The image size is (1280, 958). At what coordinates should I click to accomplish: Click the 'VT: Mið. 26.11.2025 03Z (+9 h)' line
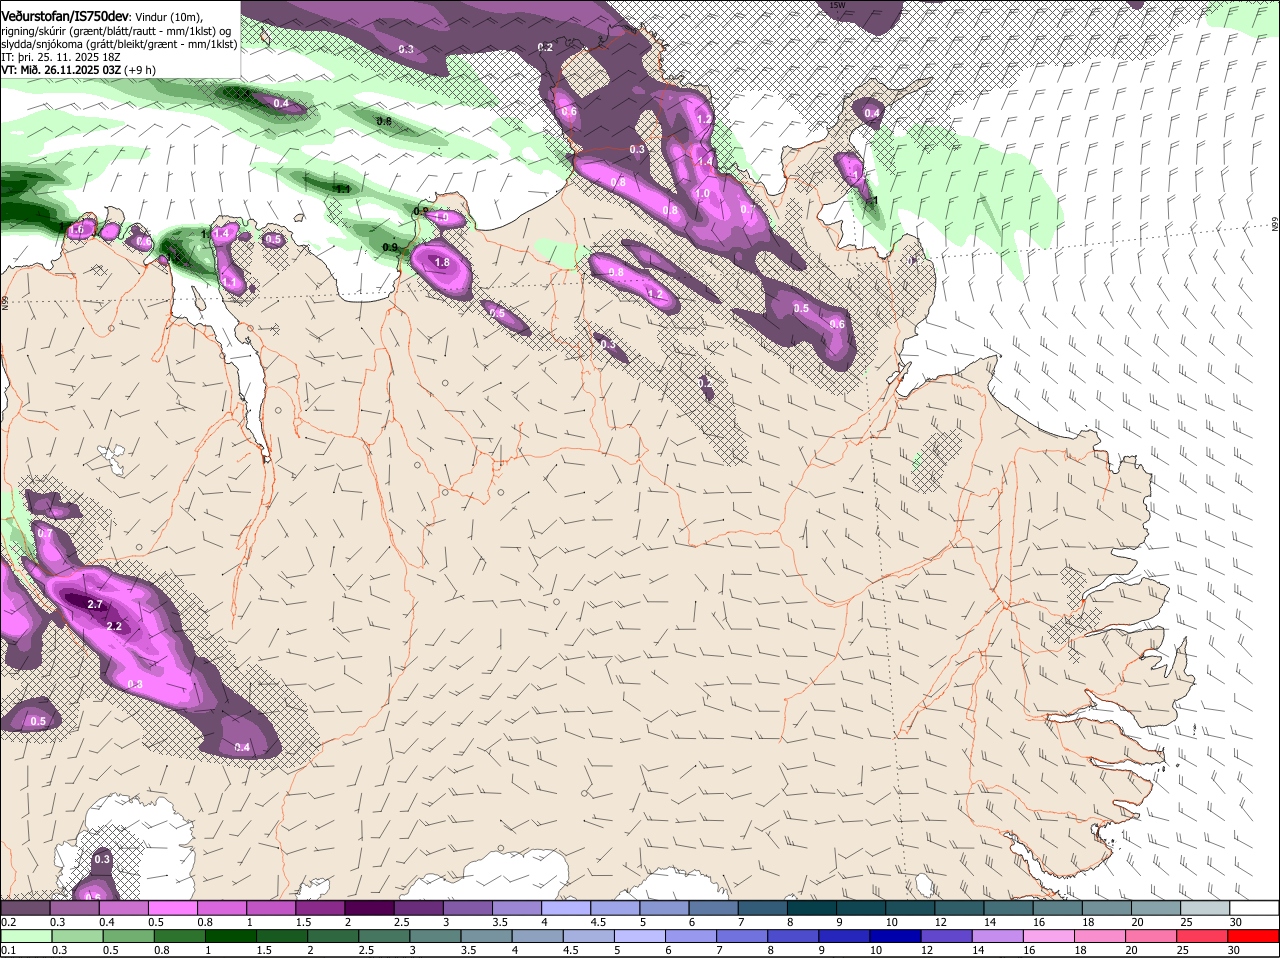click(78, 70)
